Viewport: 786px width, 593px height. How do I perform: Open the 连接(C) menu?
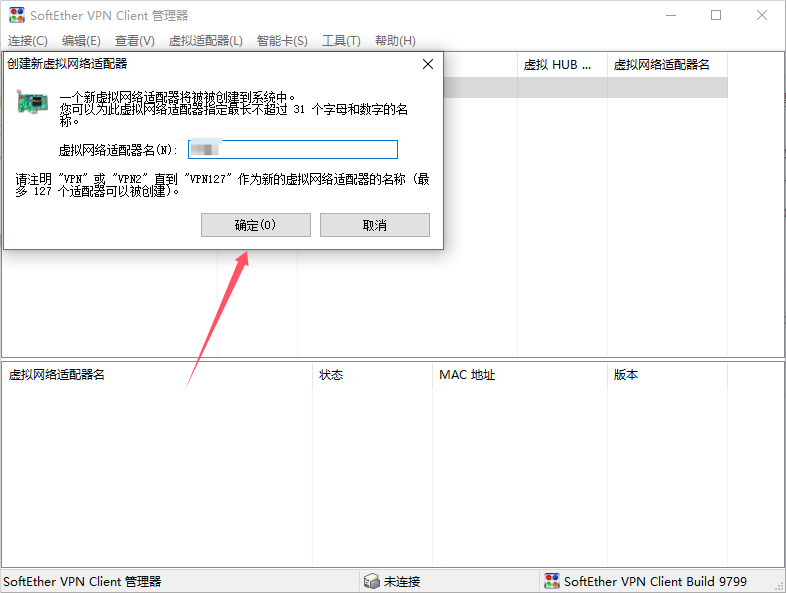(x=28, y=41)
